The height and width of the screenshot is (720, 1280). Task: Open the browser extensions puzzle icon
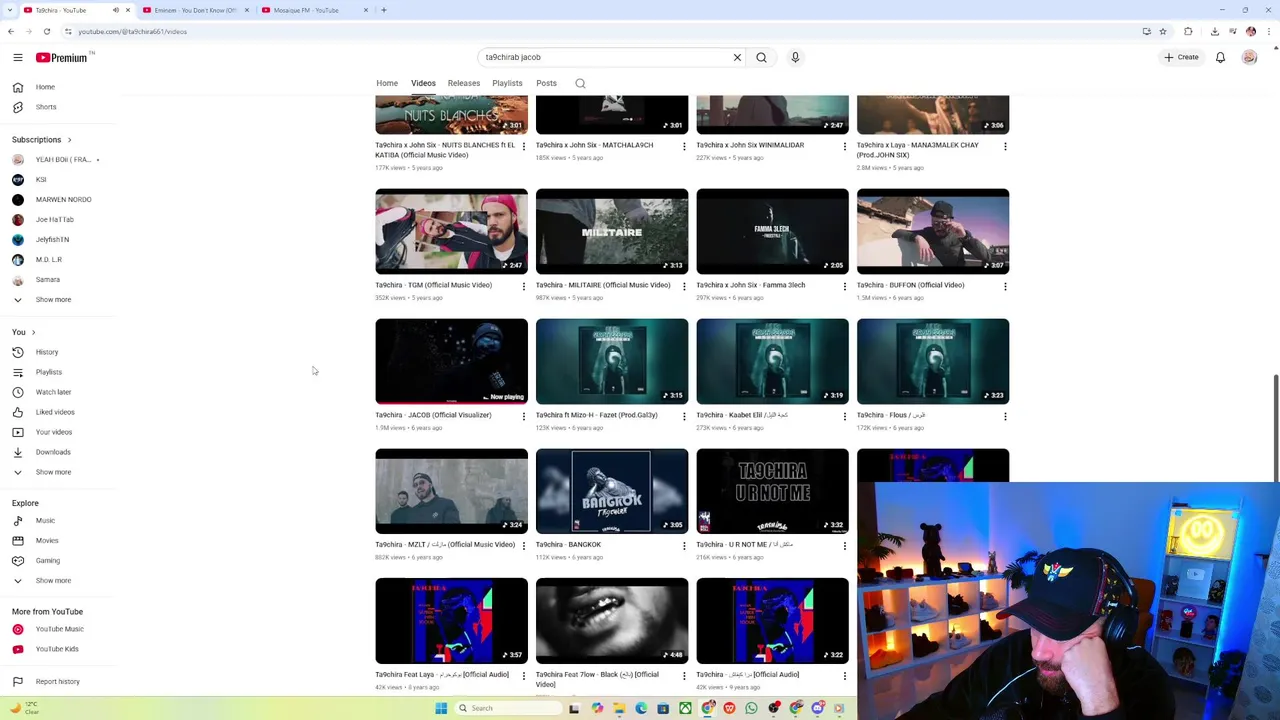click(x=1188, y=31)
